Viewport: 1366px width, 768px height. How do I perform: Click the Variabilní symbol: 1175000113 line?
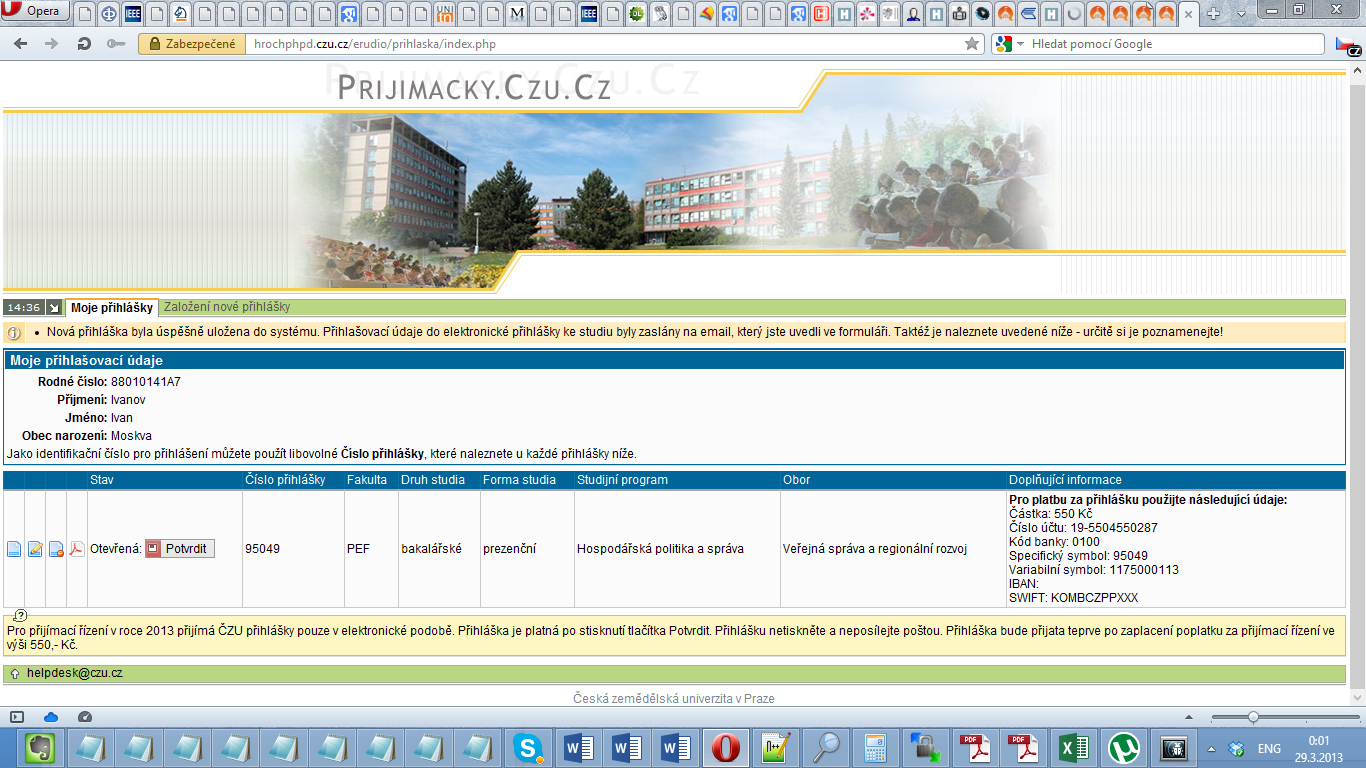pos(1094,570)
